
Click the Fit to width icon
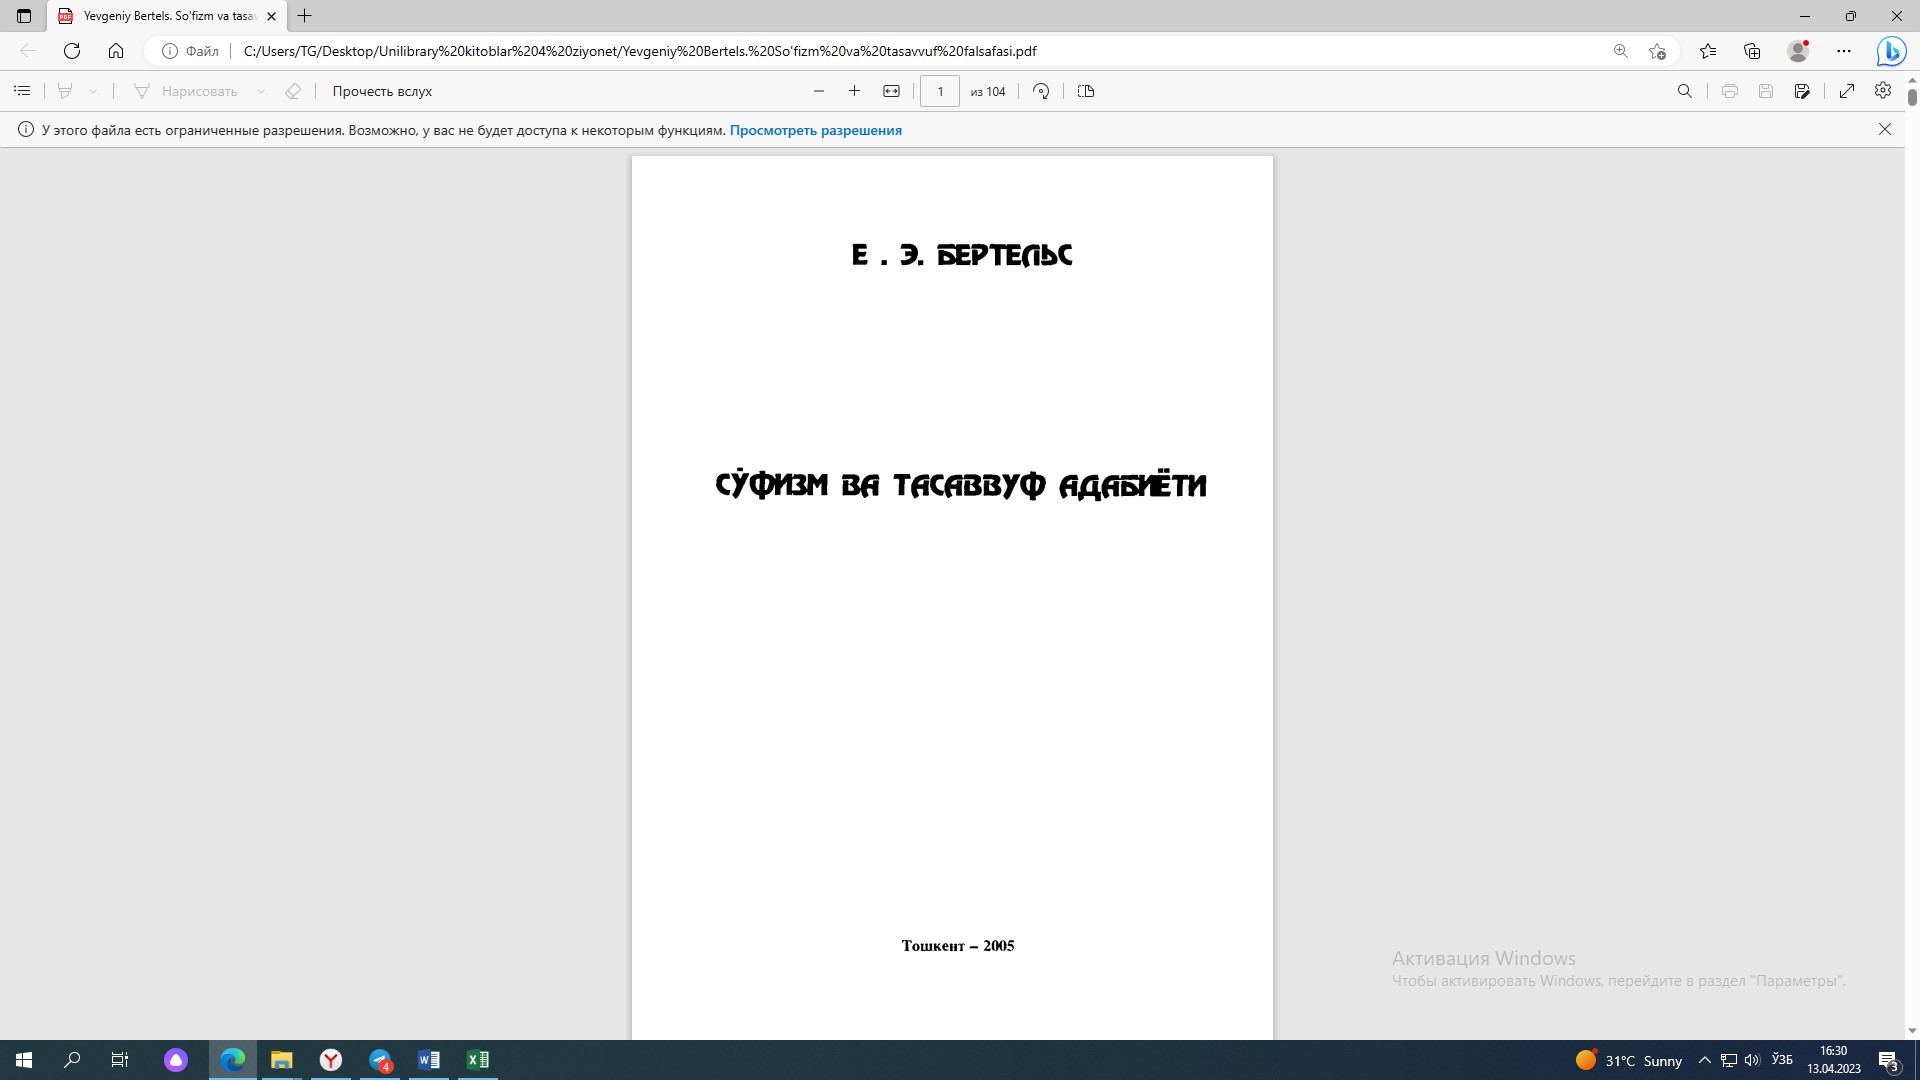click(x=891, y=91)
